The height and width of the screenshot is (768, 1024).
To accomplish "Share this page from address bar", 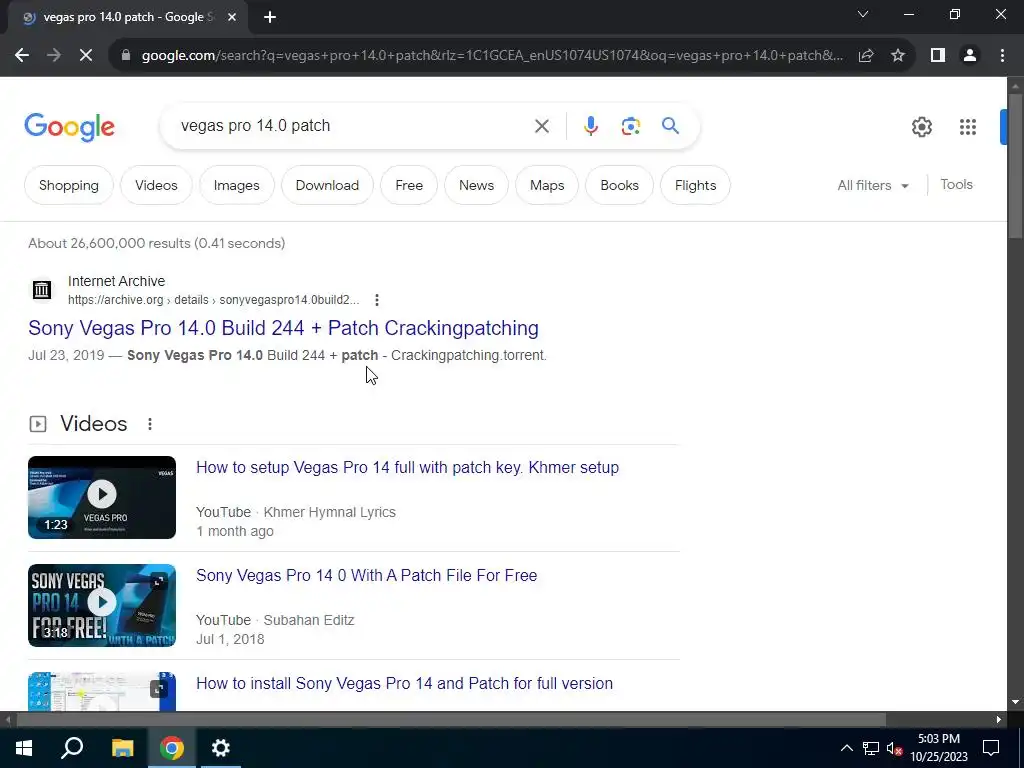I will click(866, 56).
